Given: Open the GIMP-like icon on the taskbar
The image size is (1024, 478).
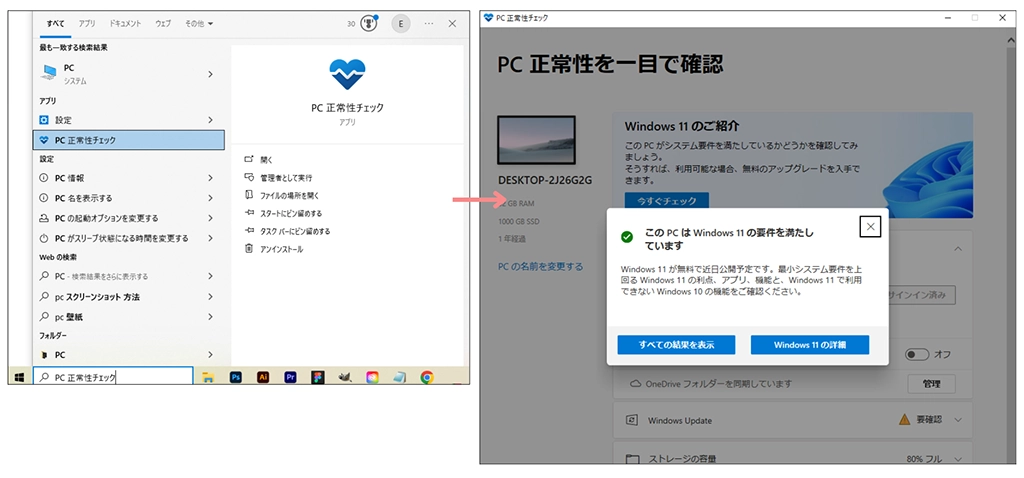Looking at the screenshot, I should click(x=345, y=377).
